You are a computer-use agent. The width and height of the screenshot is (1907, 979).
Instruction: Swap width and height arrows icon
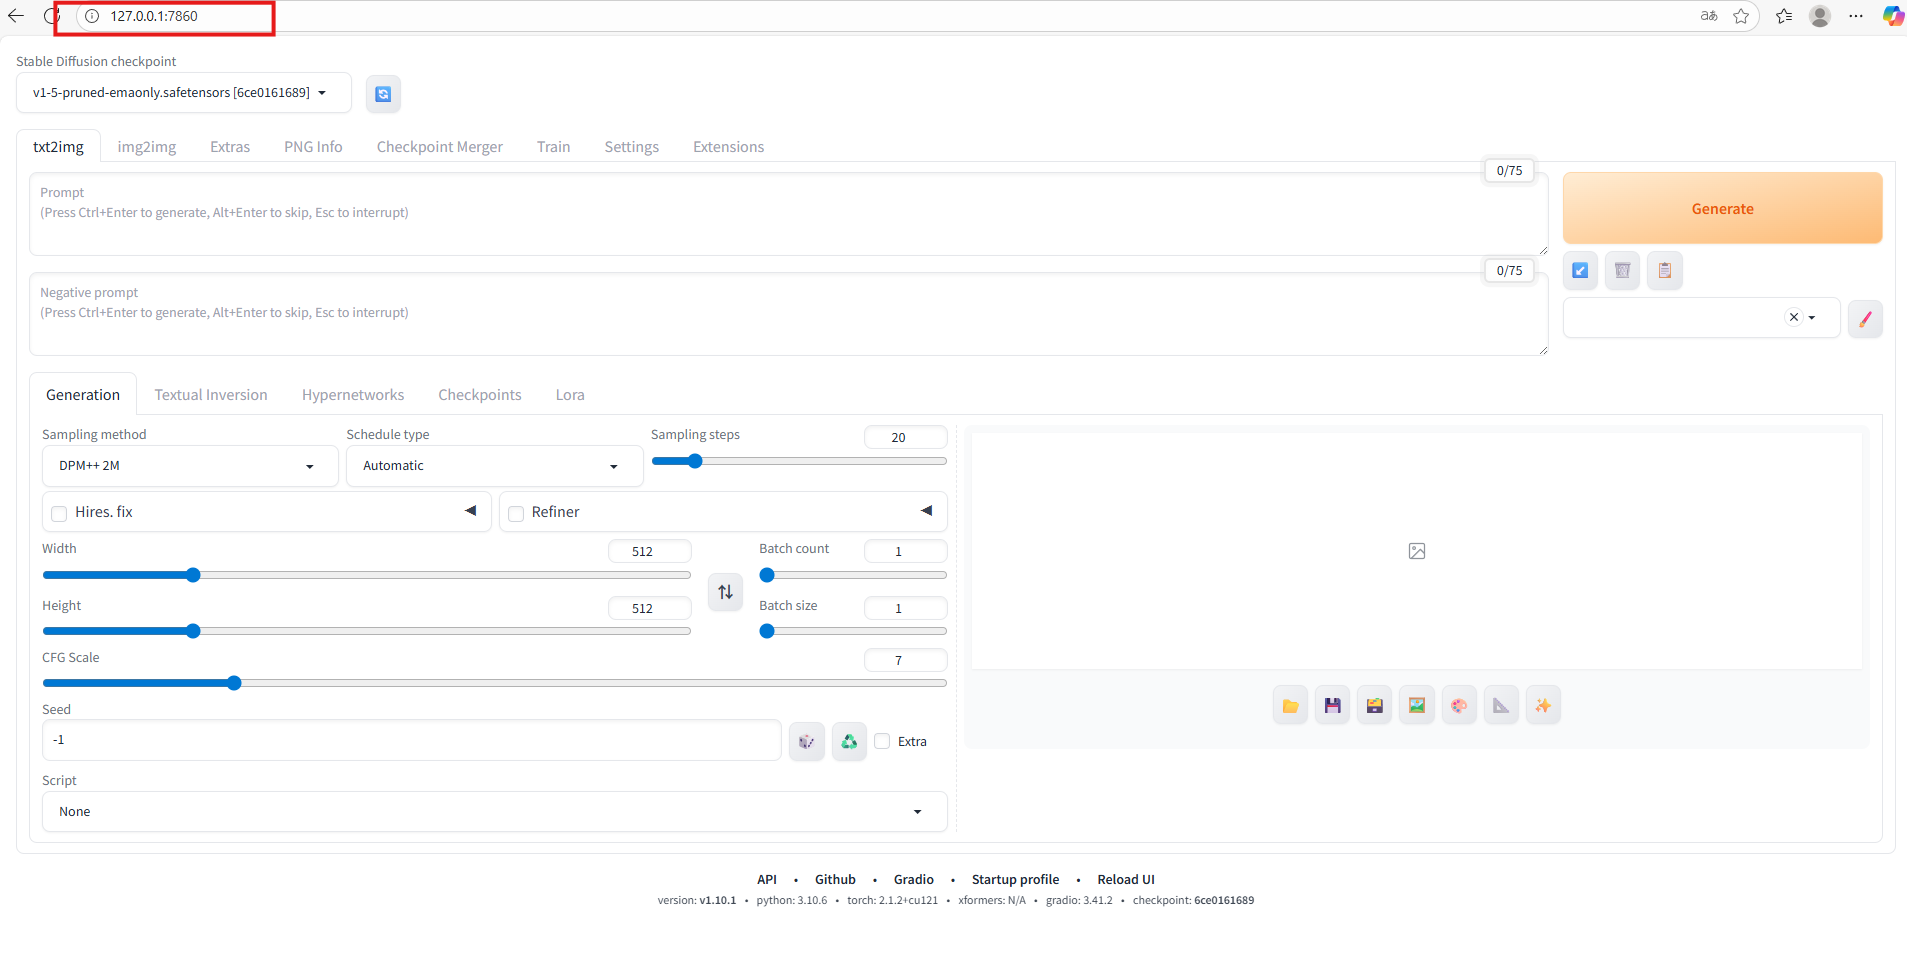(x=725, y=592)
